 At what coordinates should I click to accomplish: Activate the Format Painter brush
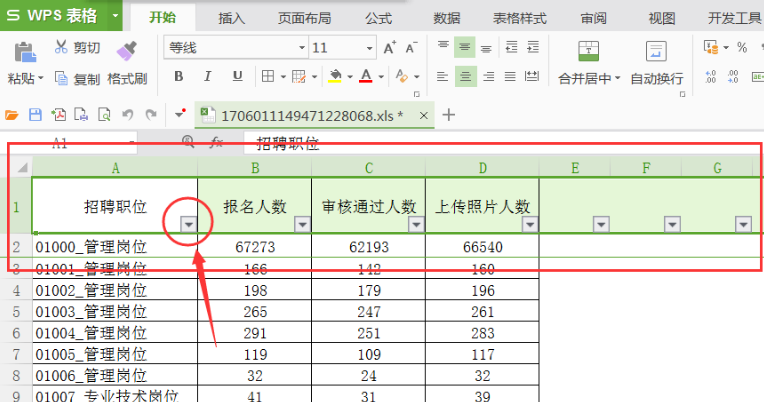click(126, 51)
